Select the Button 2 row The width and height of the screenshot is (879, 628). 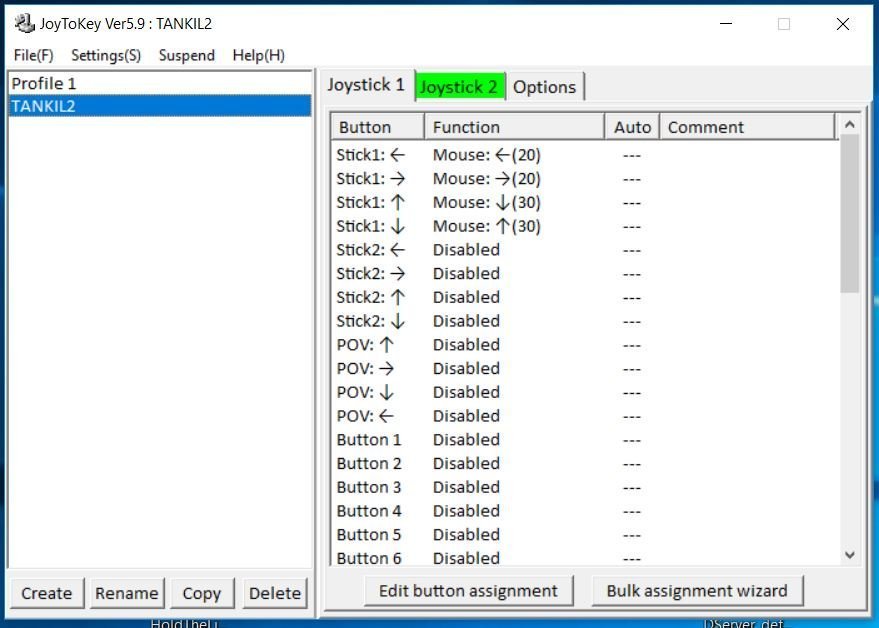(x=585, y=464)
